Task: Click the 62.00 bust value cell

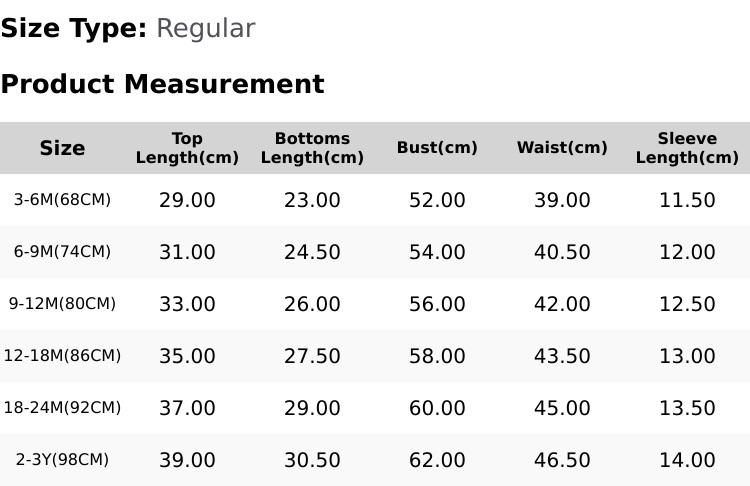Action: [437, 461]
